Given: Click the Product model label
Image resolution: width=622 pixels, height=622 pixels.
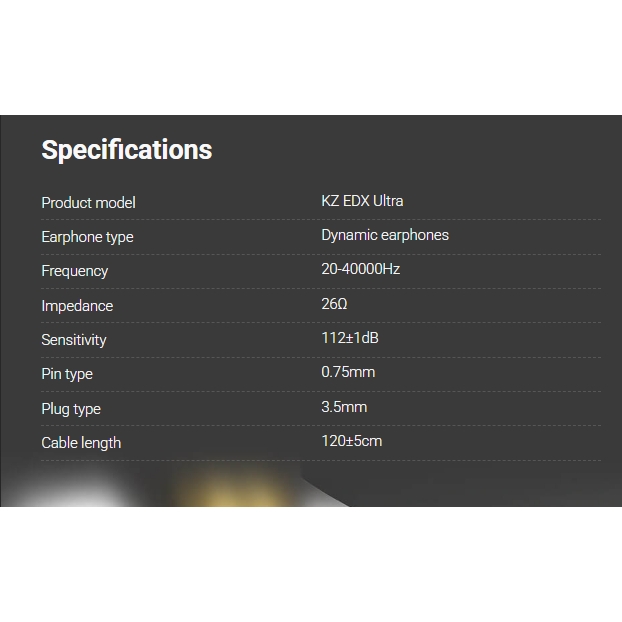Looking at the screenshot, I should pyautogui.click(x=88, y=202).
